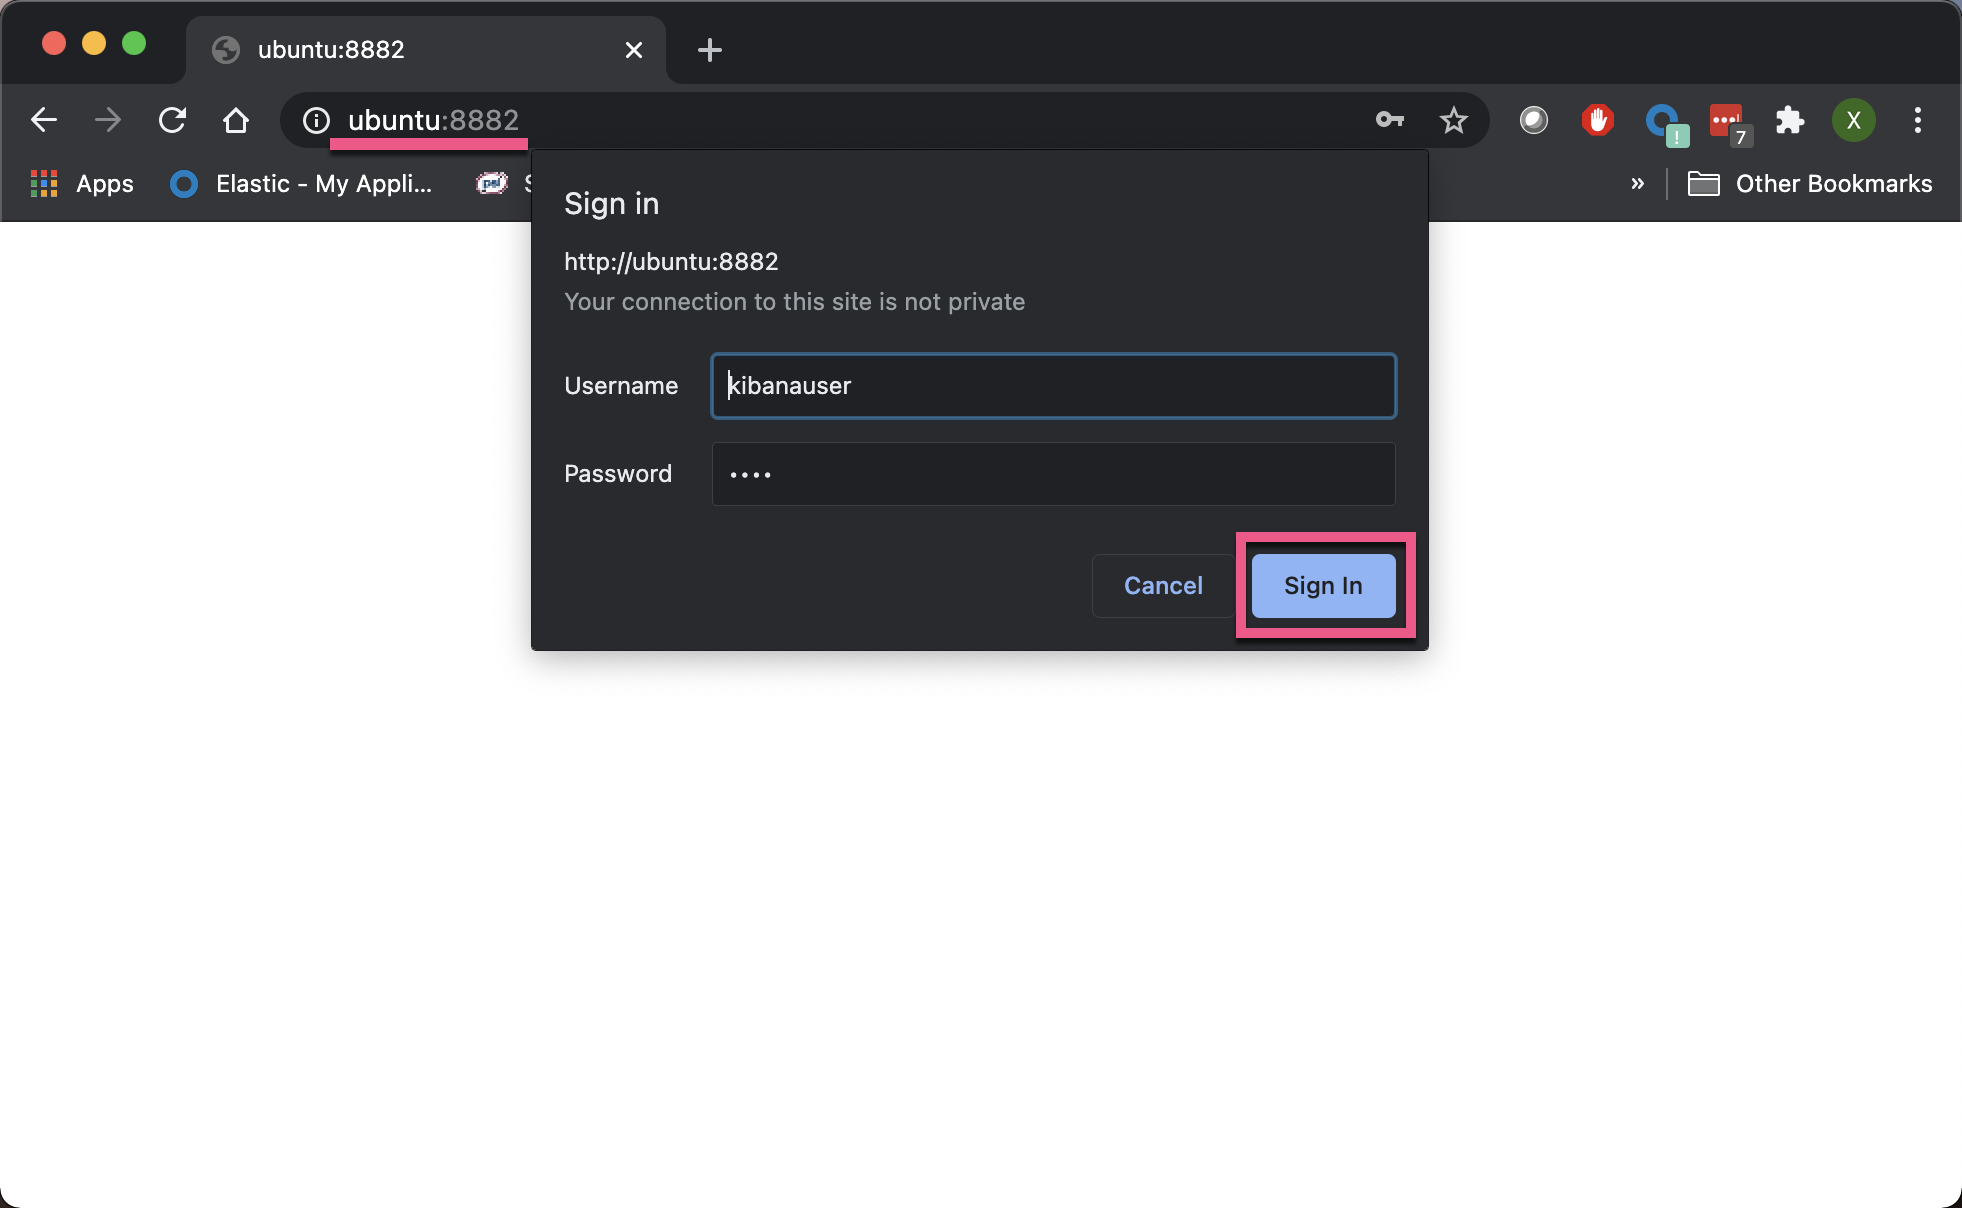Screen dimensions: 1962x1208
Task: Open Other Bookmarks folder
Action: [1810, 184]
